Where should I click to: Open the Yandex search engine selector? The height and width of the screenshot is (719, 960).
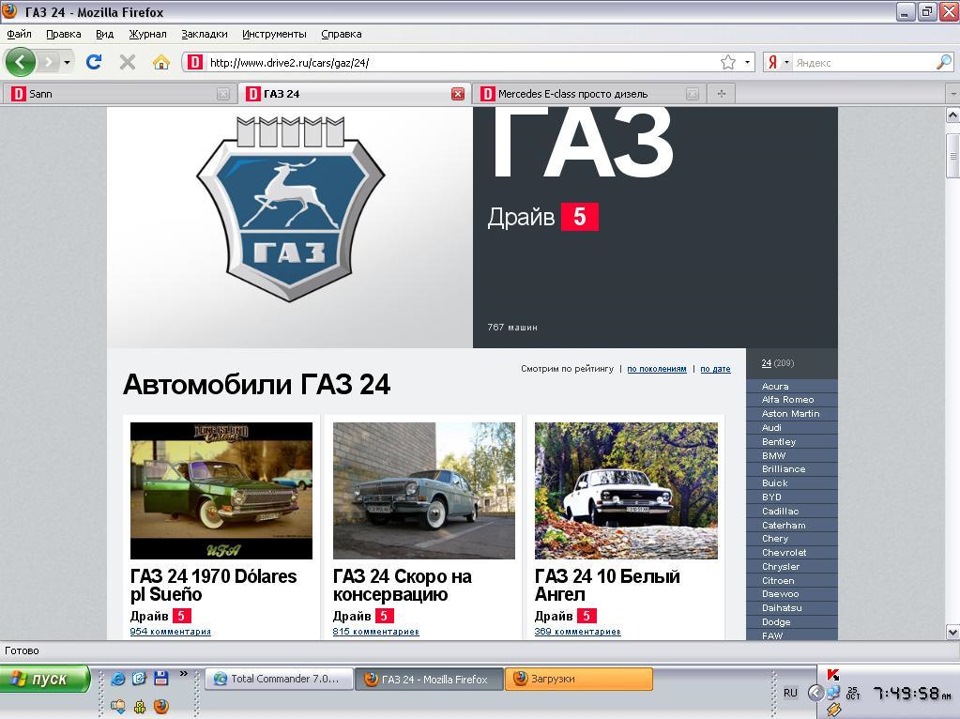pyautogui.click(x=778, y=62)
